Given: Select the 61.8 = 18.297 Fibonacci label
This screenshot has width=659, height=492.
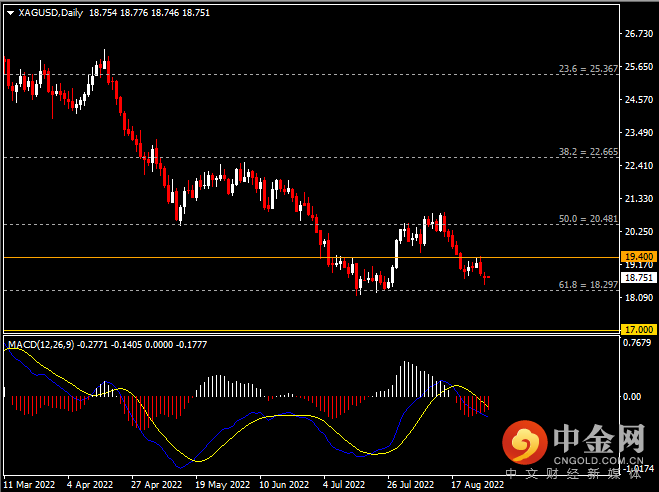Looking at the screenshot, I should pyautogui.click(x=588, y=285).
